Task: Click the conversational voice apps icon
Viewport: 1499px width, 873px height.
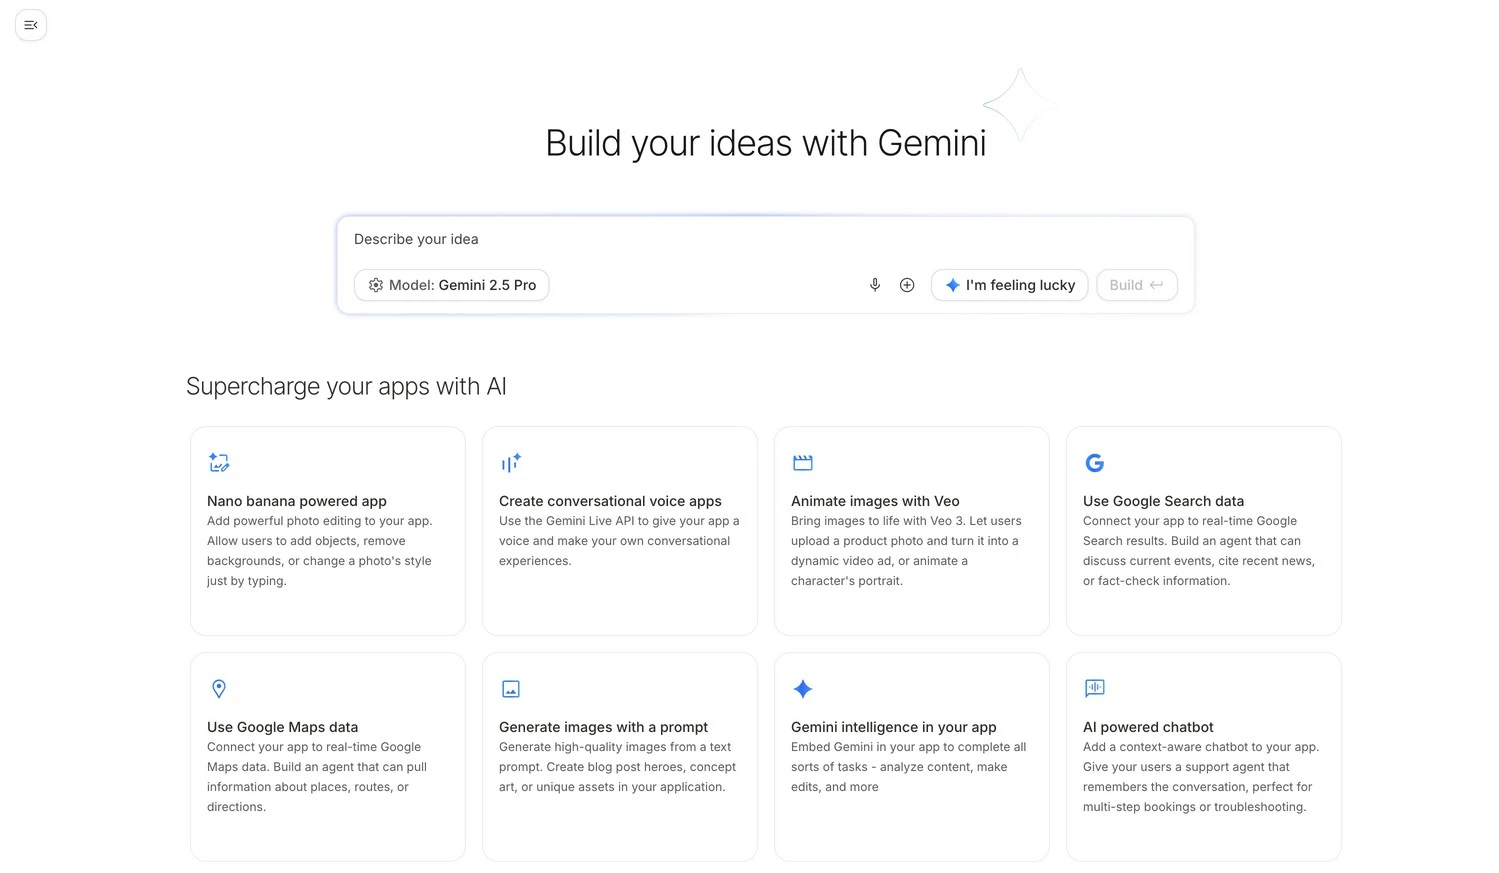Action: pyautogui.click(x=511, y=462)
